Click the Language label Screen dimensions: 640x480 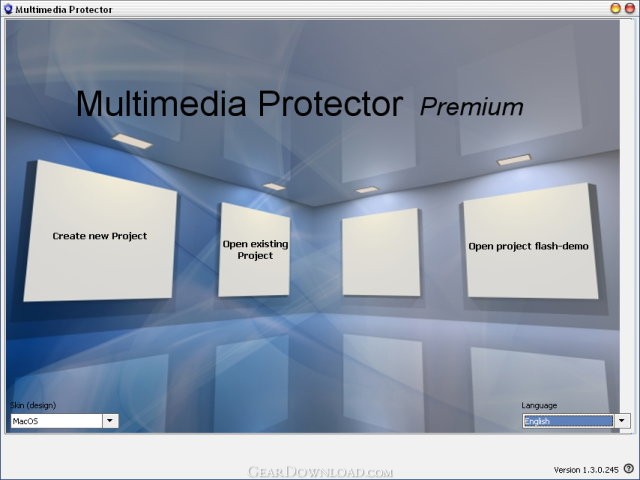(x=539, y=405)
